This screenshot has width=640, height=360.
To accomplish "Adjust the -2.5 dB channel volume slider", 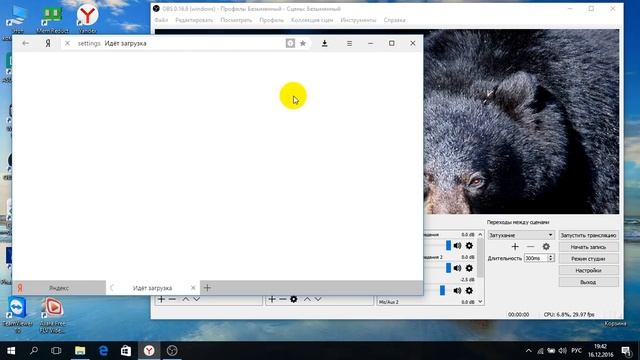I will tap(442, 290).
